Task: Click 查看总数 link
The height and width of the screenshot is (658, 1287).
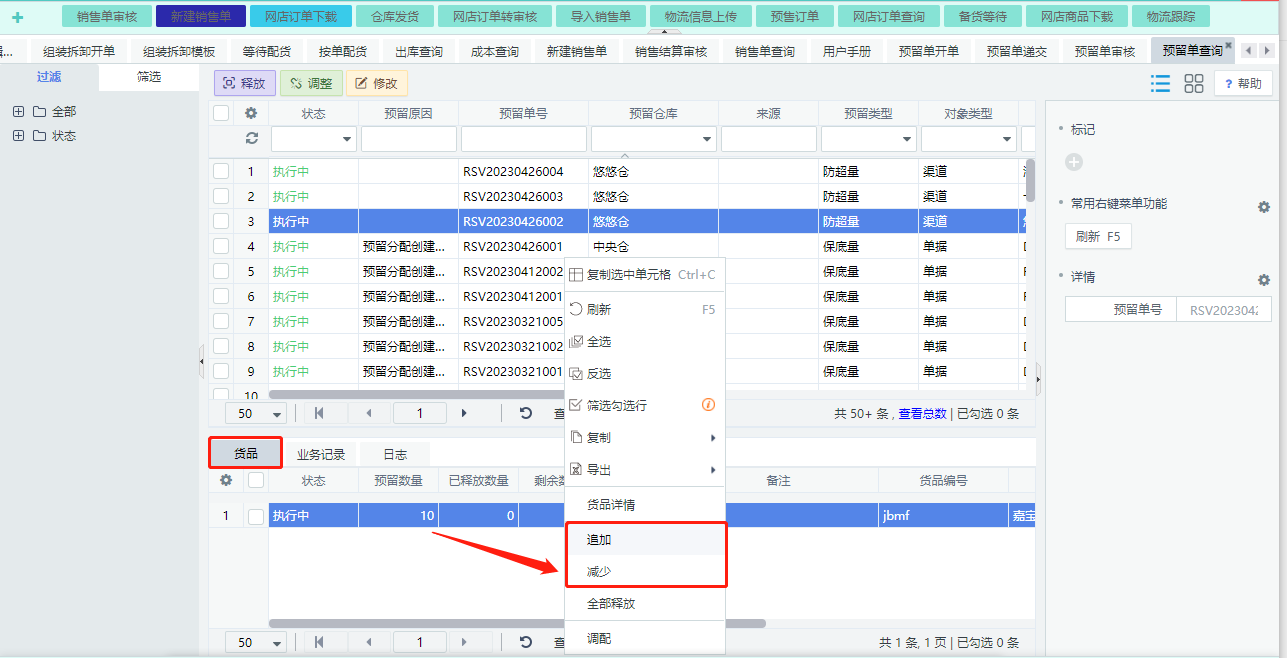Action: (922, 413)
